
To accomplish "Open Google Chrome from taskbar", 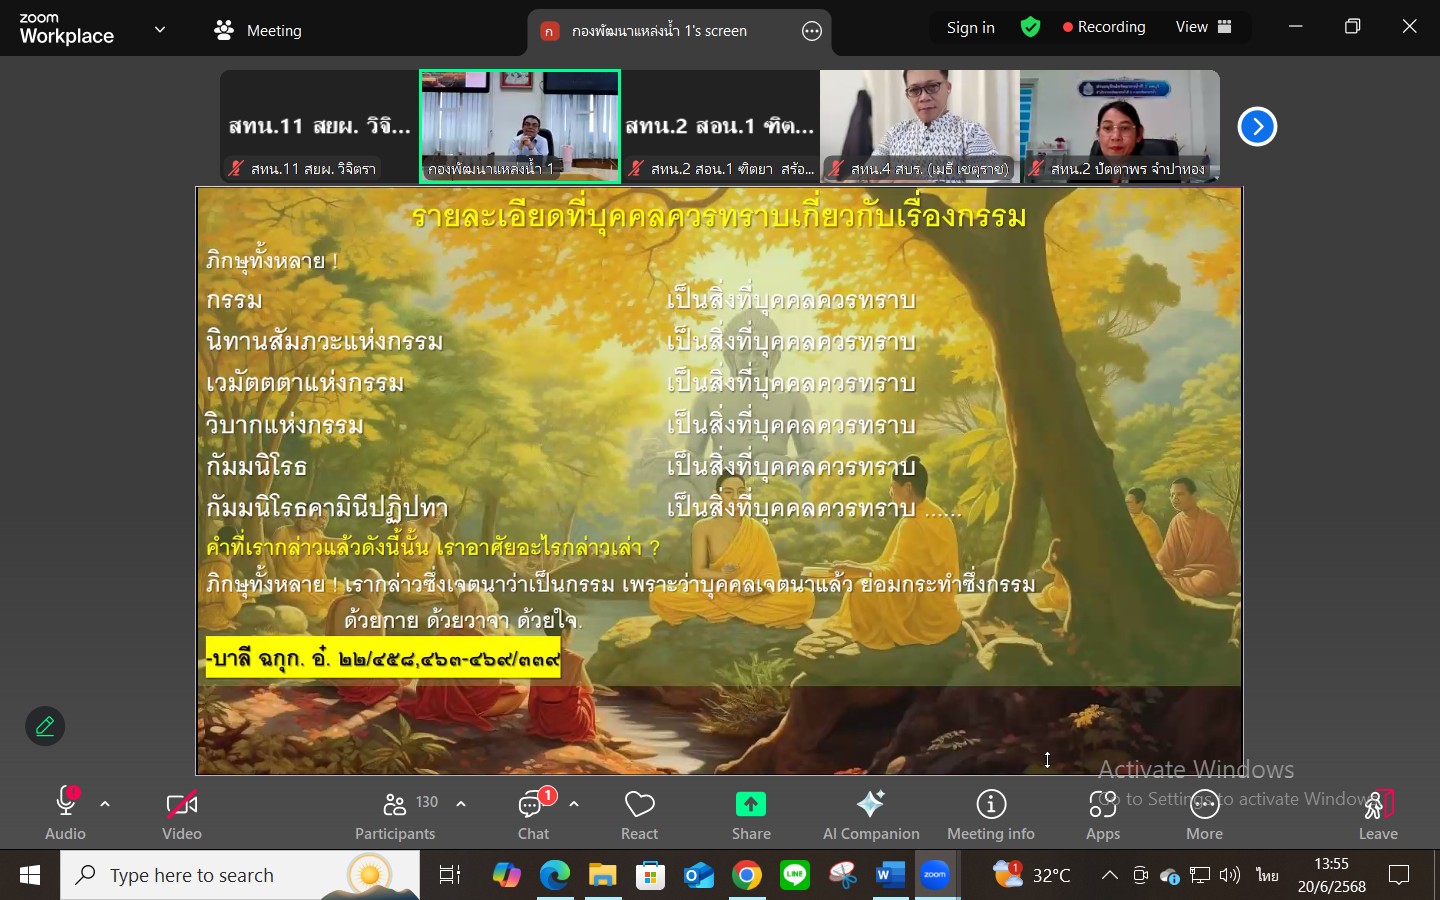I will click(x=747, y=876).
